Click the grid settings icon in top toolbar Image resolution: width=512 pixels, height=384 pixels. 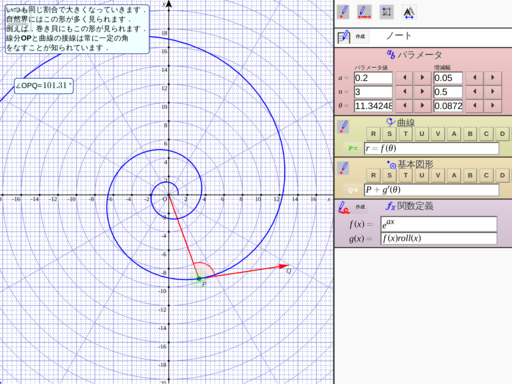(x=387, y=12)
